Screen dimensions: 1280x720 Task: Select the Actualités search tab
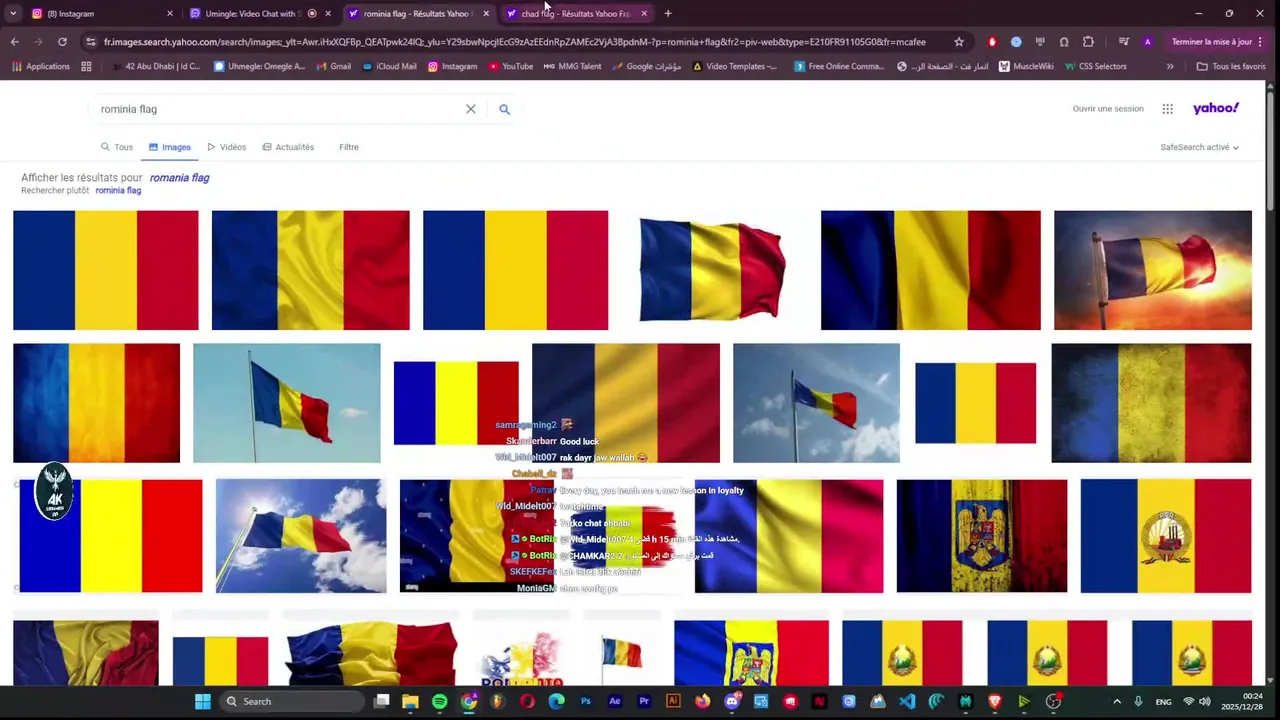288,147
